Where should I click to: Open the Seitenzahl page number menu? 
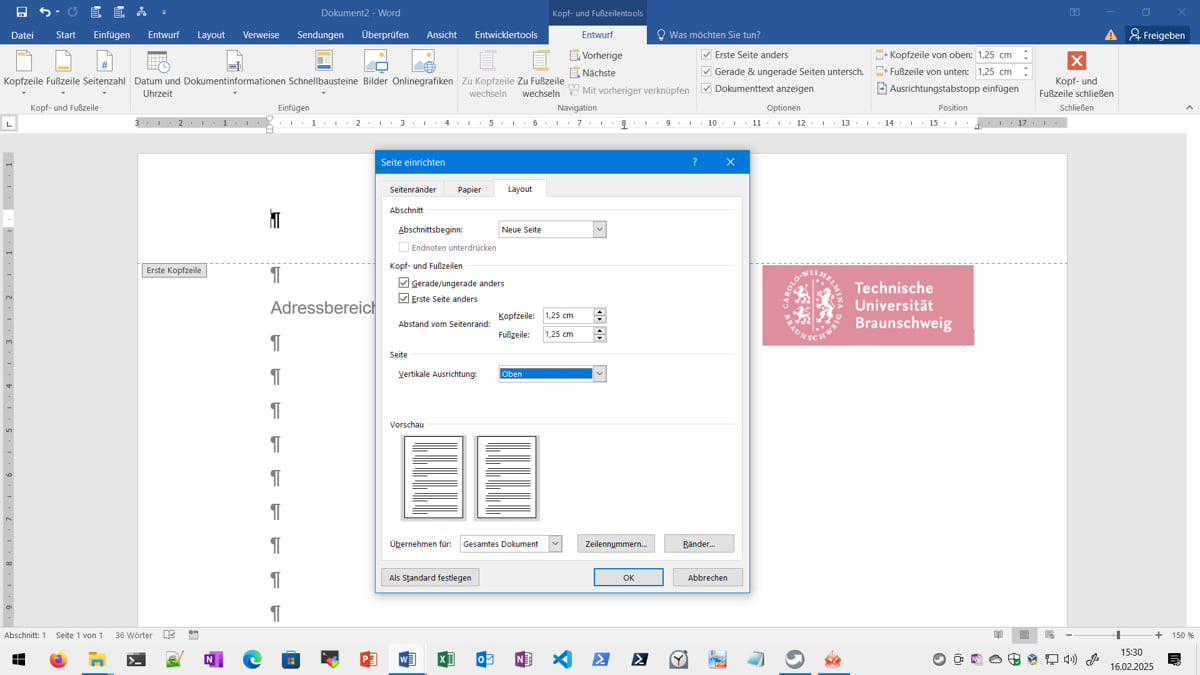(104, 74)
